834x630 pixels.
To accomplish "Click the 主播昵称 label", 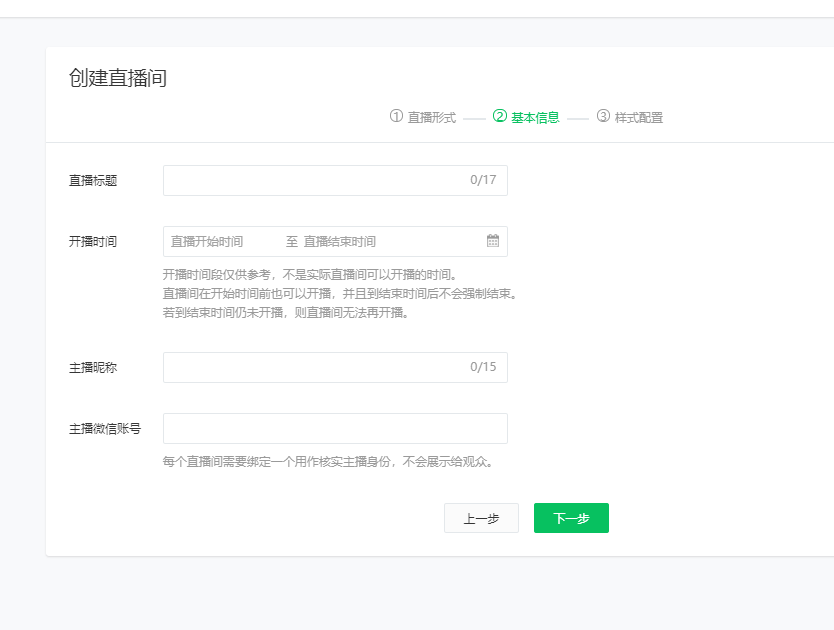I will (x=93, y=368).
